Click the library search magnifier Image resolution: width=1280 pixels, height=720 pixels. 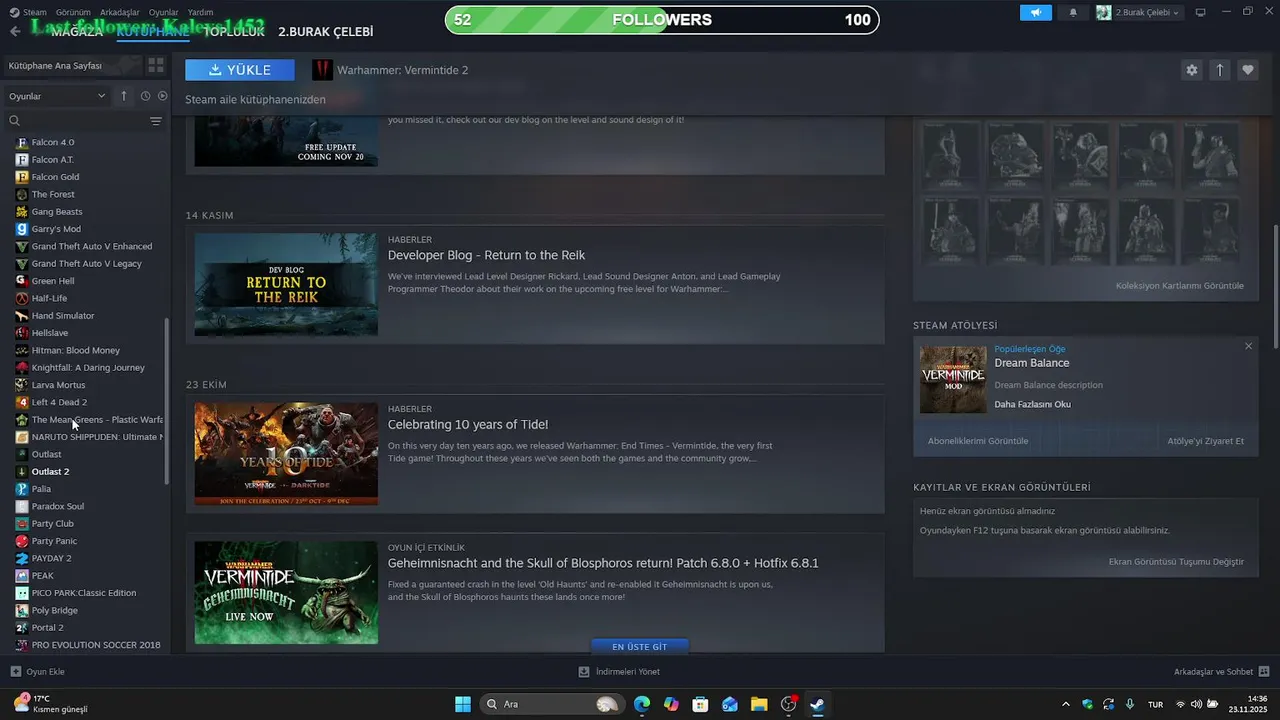click(14, 121)
